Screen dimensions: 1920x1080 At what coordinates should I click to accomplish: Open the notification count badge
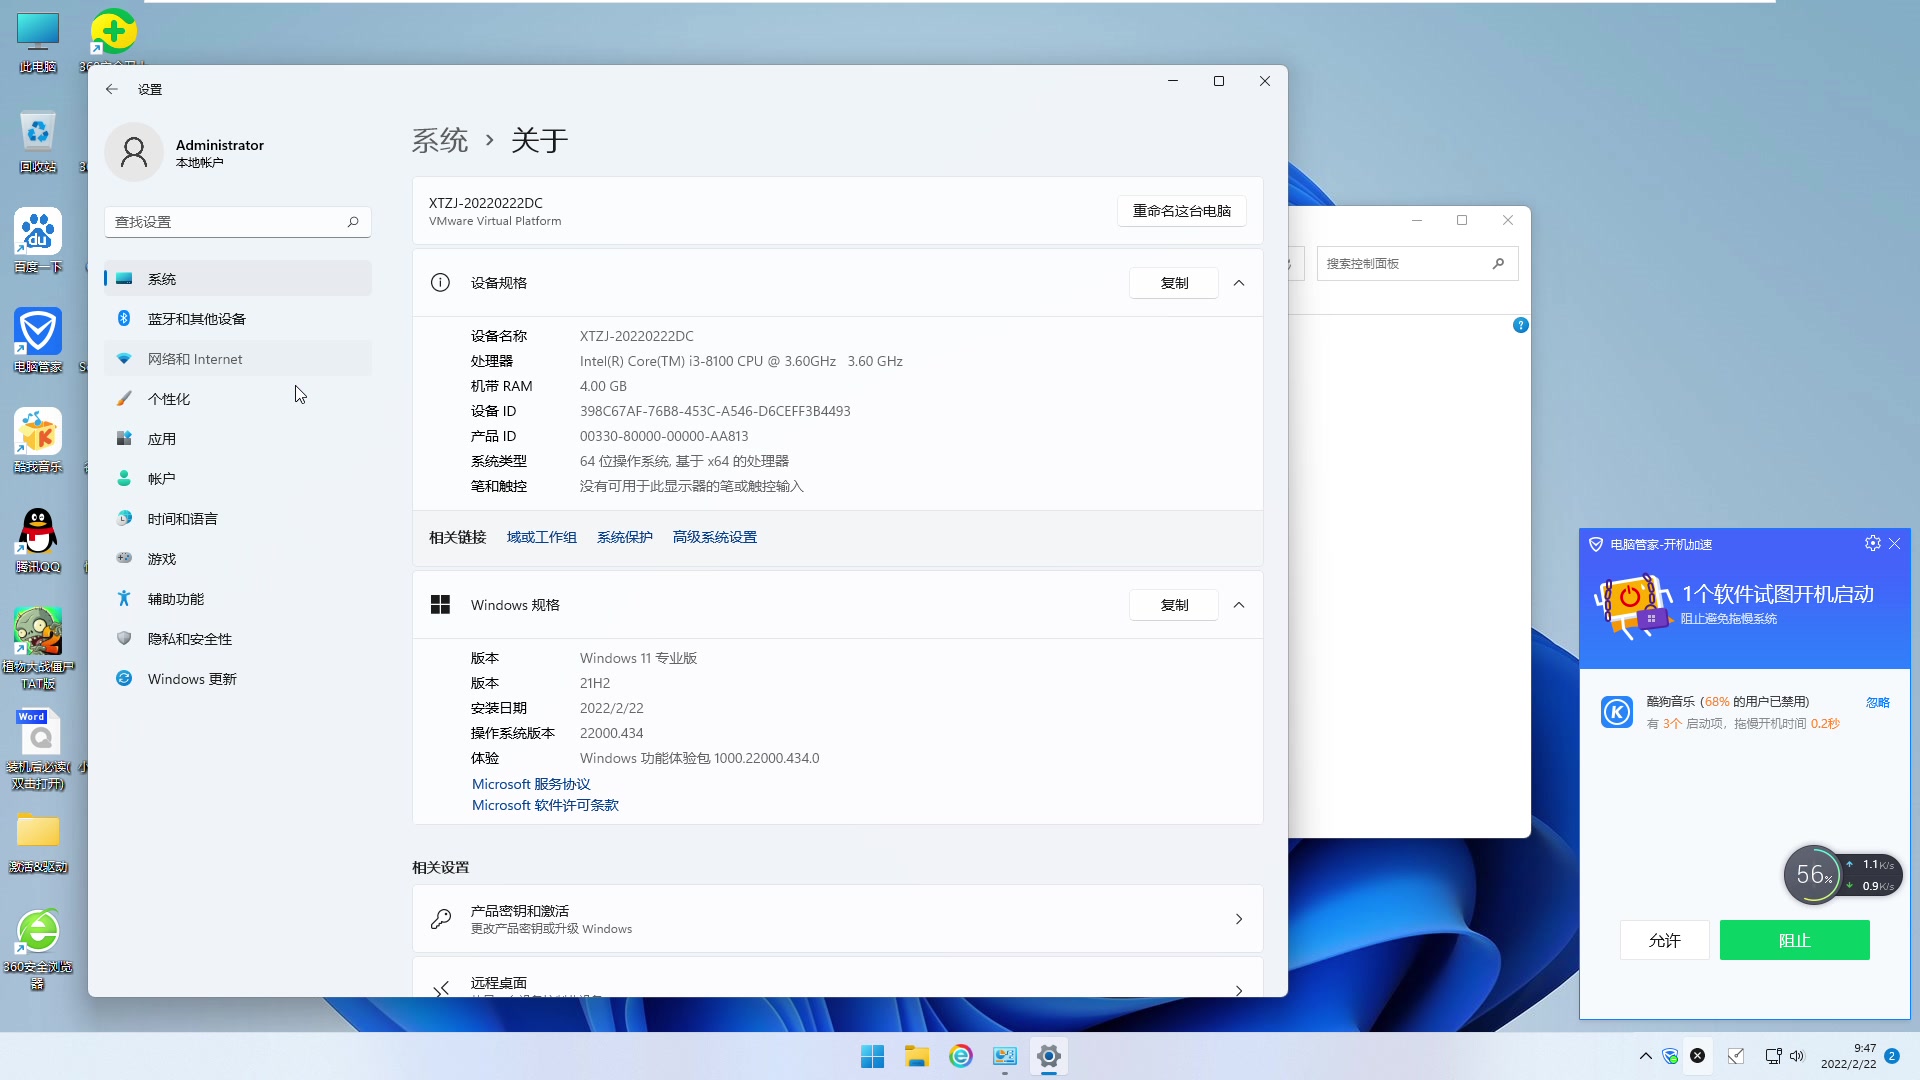[x=1892, y=1056]
